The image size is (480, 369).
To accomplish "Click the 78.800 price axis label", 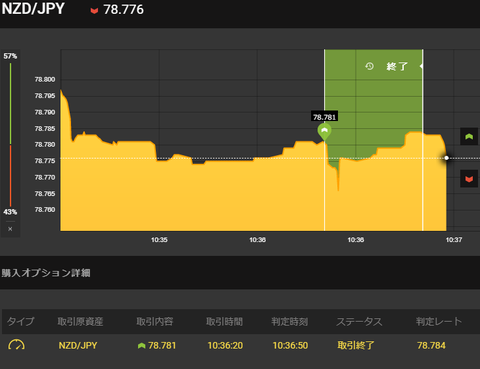I will [45, 79].
